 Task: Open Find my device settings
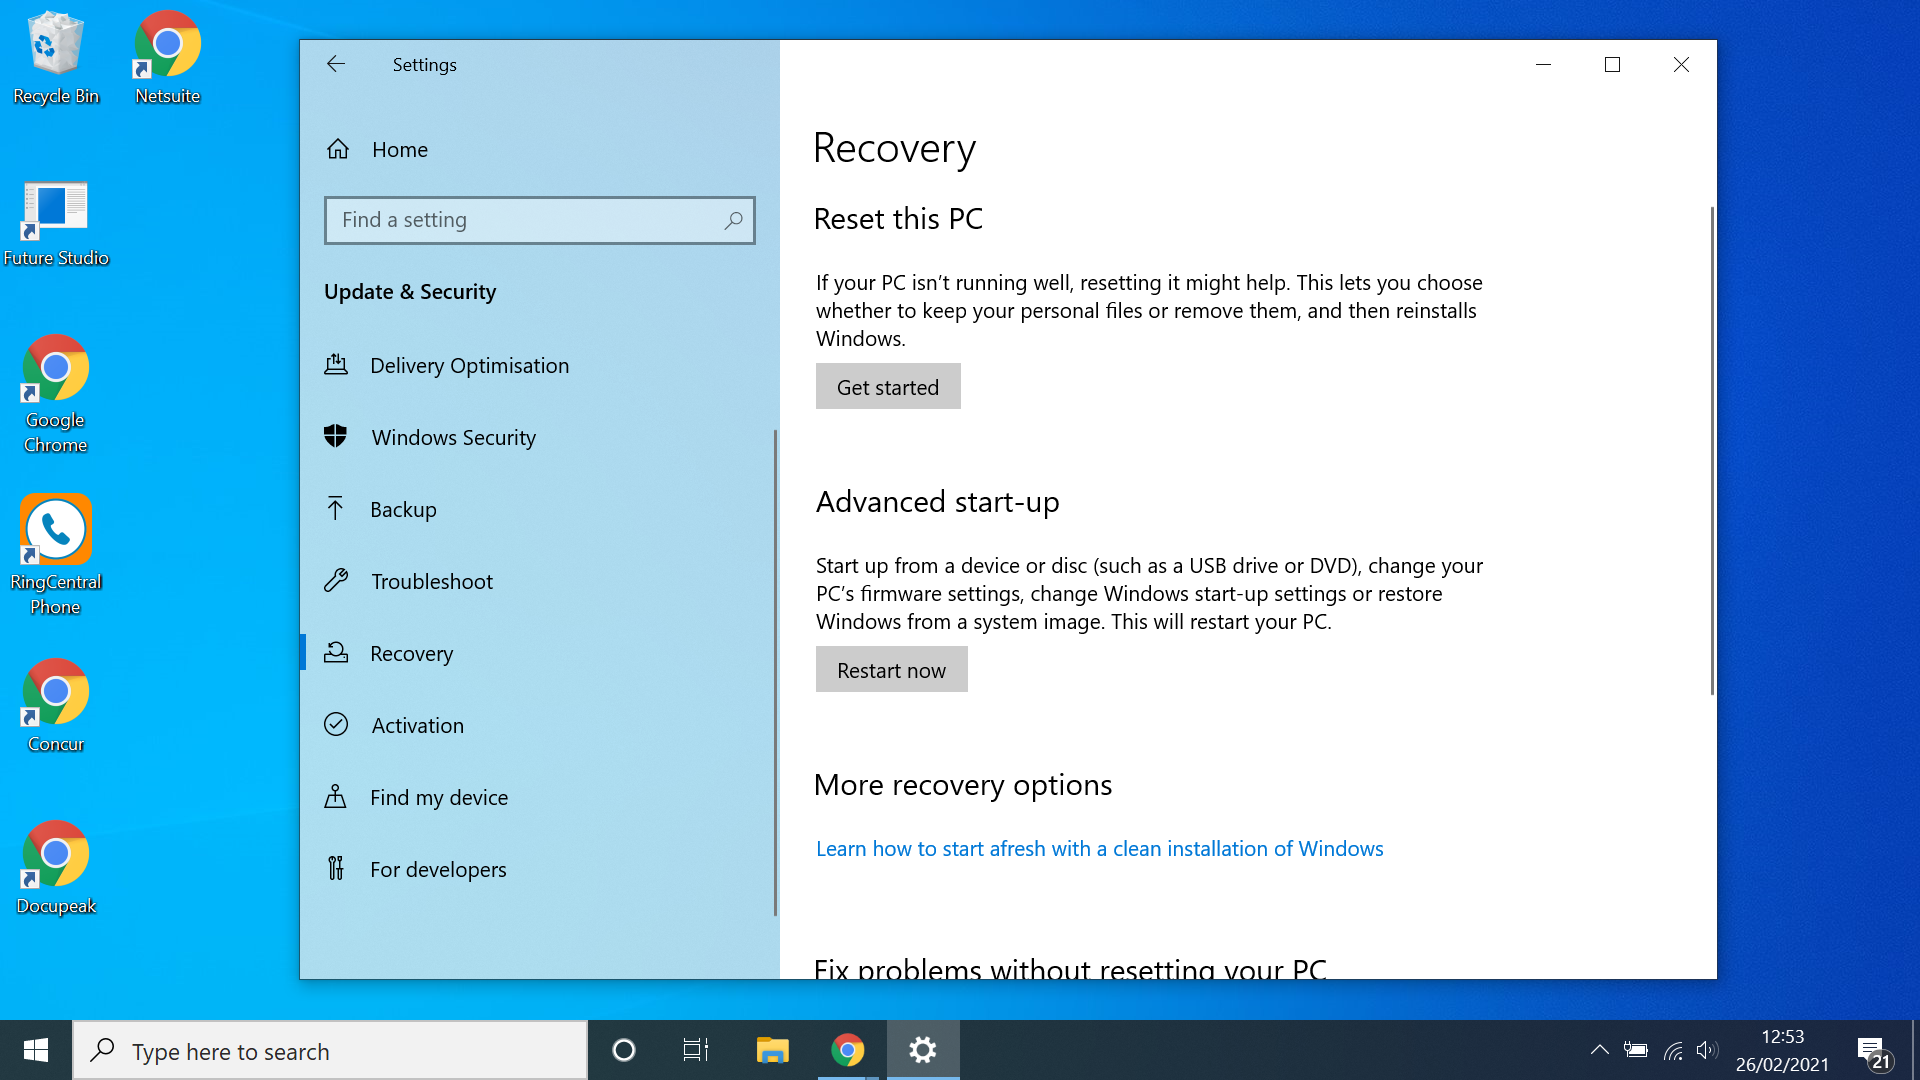(x=438, y=797)
